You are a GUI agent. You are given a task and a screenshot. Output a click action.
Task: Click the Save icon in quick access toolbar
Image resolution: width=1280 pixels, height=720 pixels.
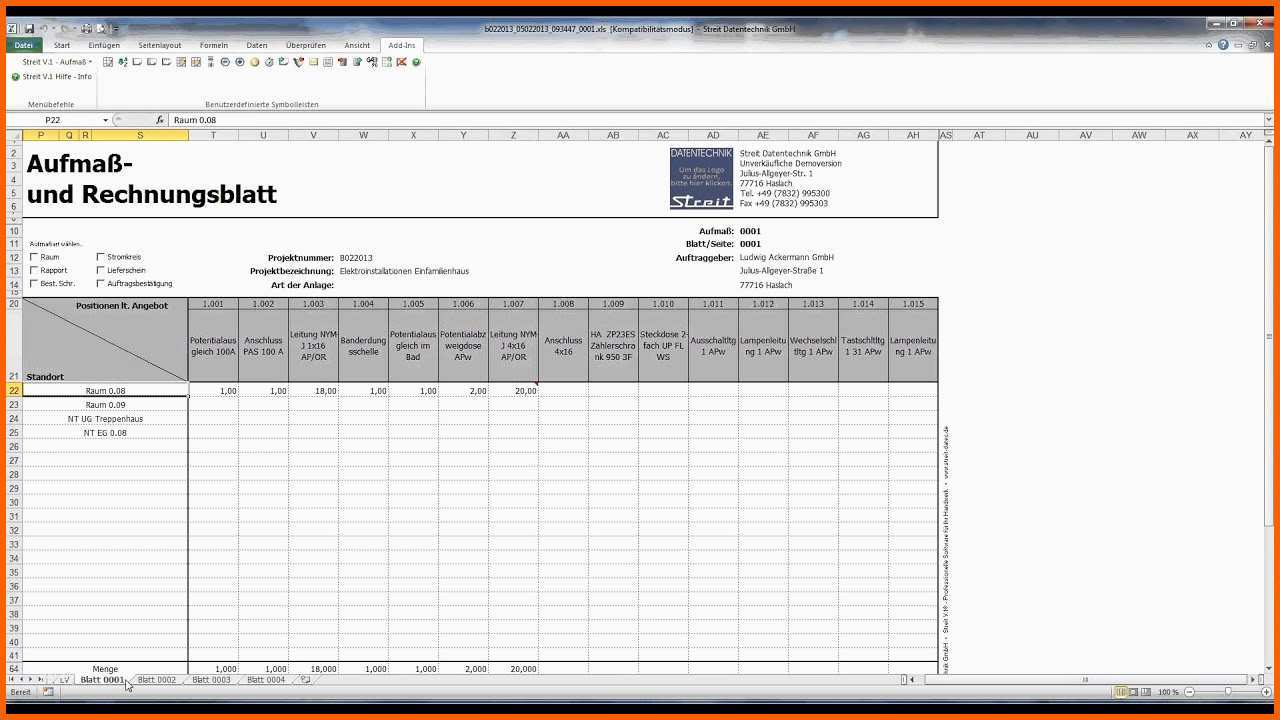tap(29, 29)
